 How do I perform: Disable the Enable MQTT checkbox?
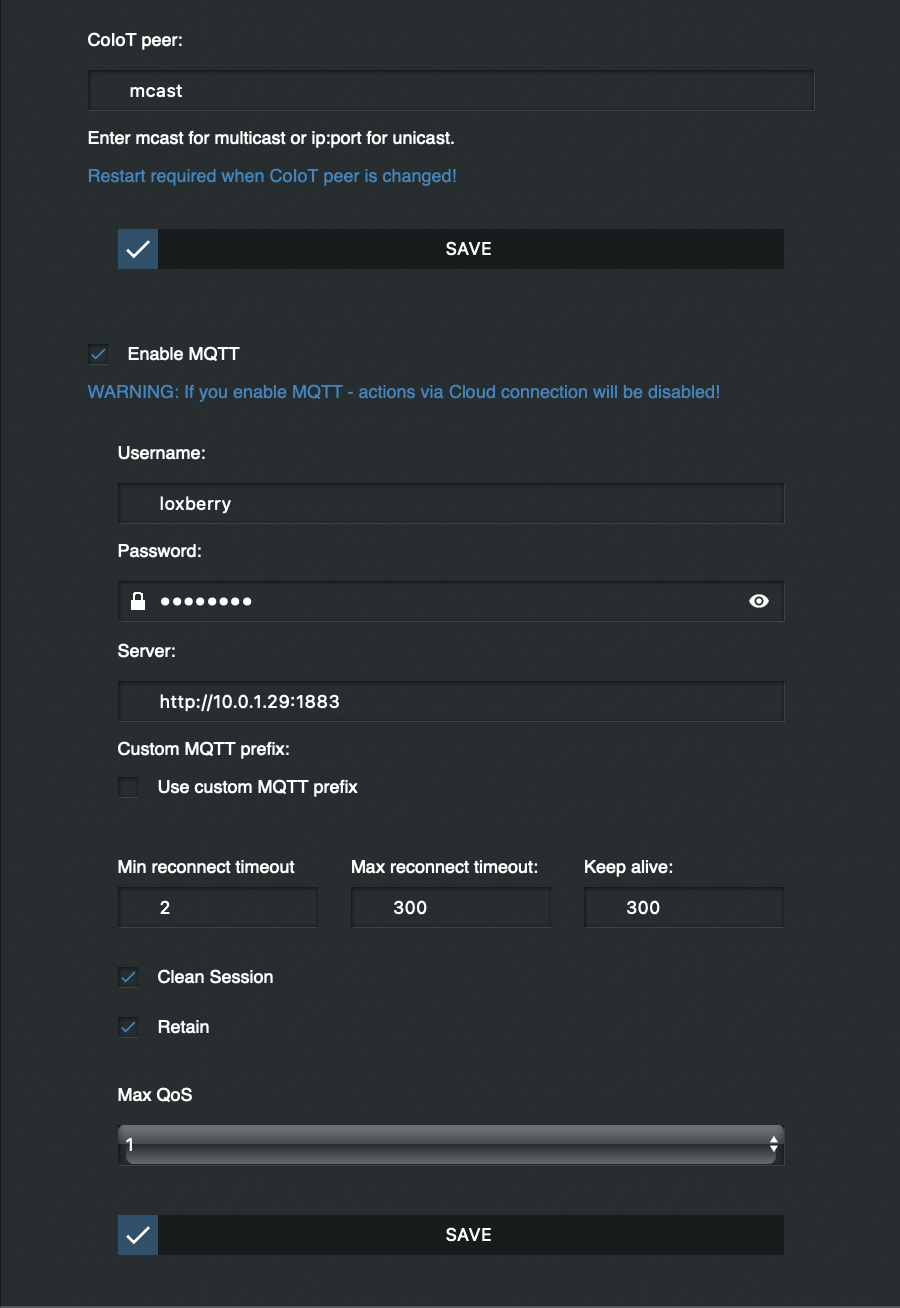pos(98,354)
